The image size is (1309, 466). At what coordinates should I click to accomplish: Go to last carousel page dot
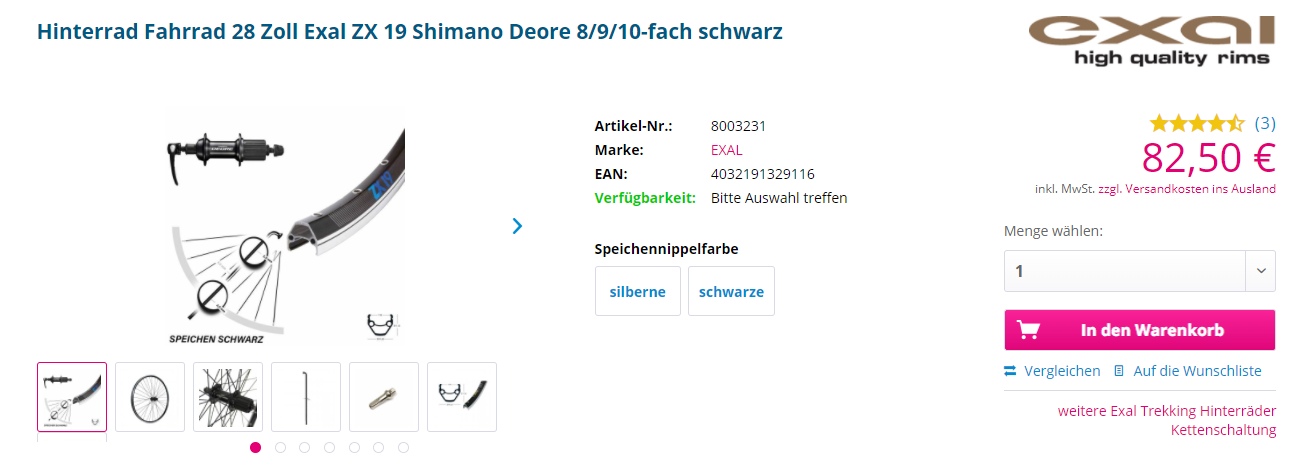[403, 448]
